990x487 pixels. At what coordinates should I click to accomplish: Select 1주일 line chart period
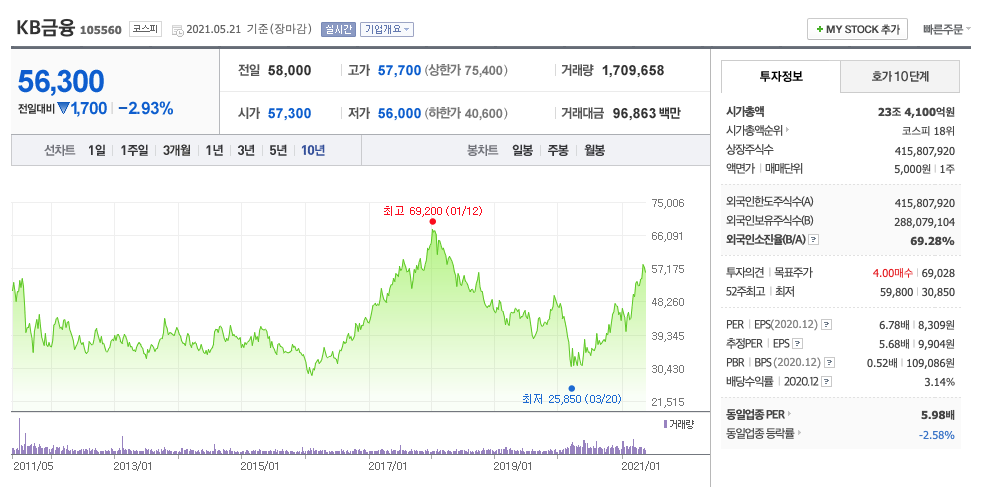[x=134, y=150]
